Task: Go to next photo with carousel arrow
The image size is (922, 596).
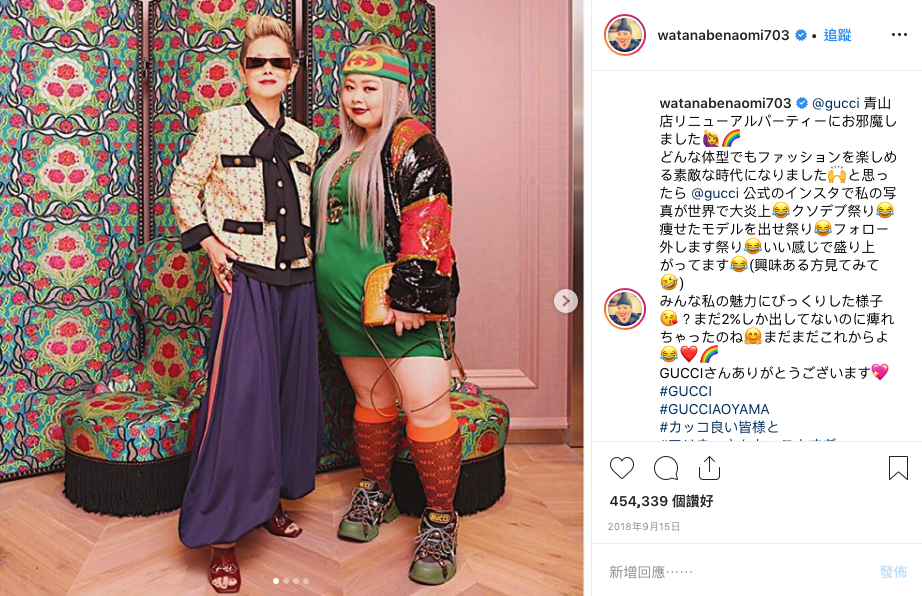Action: [x=566, y=301]
